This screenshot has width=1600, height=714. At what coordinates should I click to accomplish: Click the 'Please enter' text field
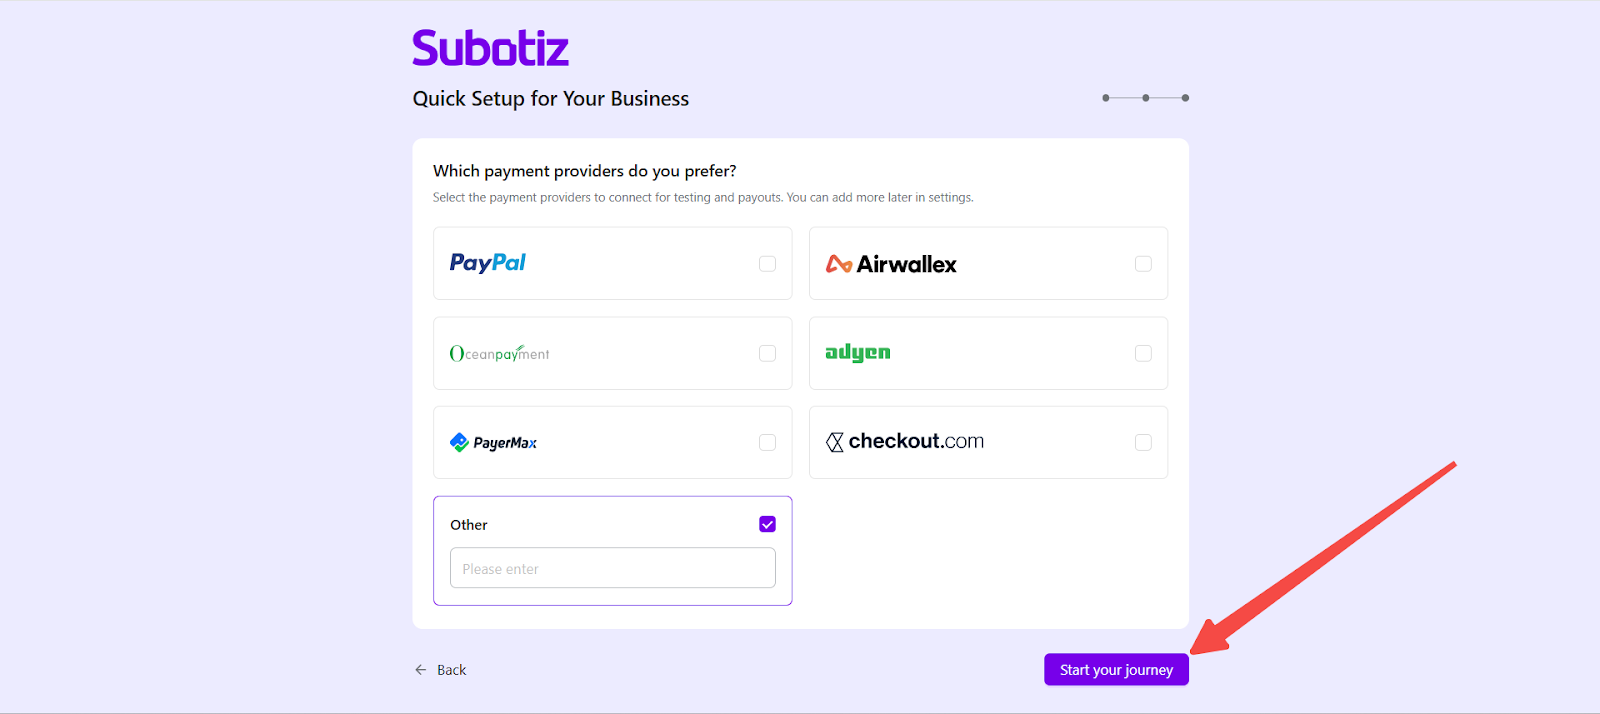[612, 568]
